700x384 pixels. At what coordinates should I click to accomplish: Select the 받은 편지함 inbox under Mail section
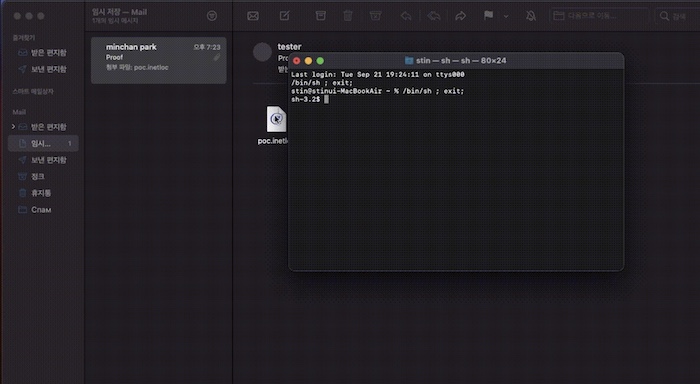tap(43, 127)
